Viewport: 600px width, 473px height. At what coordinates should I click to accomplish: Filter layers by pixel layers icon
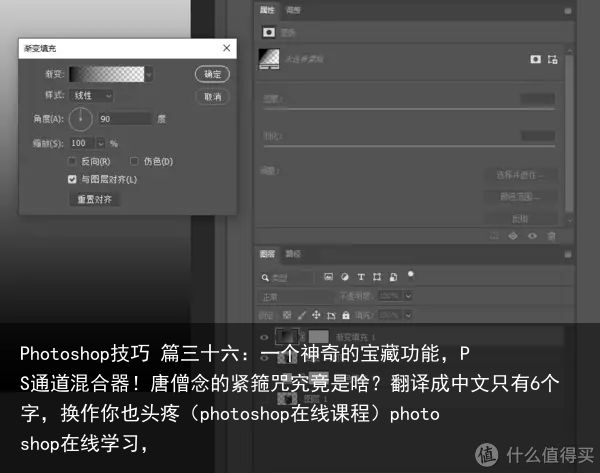point(328,277)
